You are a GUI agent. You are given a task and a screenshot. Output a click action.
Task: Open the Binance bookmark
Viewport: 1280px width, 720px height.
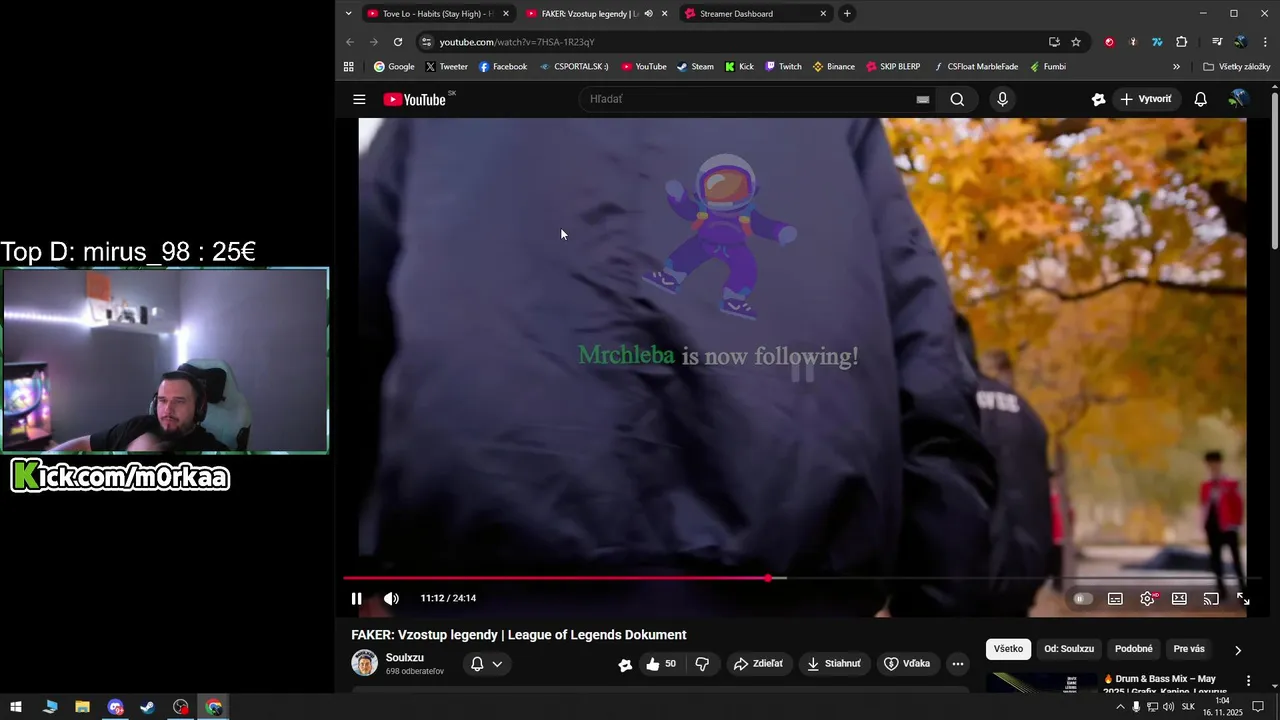click(x=833, y=67)
